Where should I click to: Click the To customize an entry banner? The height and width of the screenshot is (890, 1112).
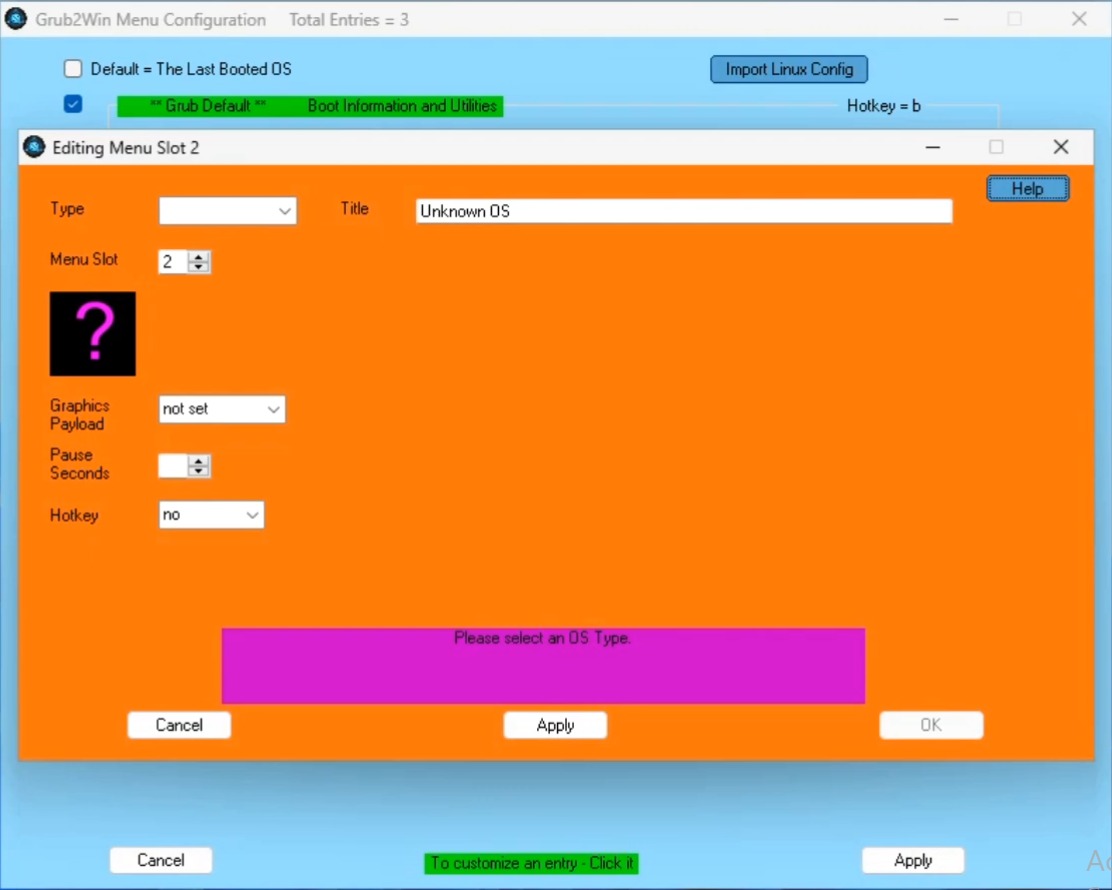(531, 863)
